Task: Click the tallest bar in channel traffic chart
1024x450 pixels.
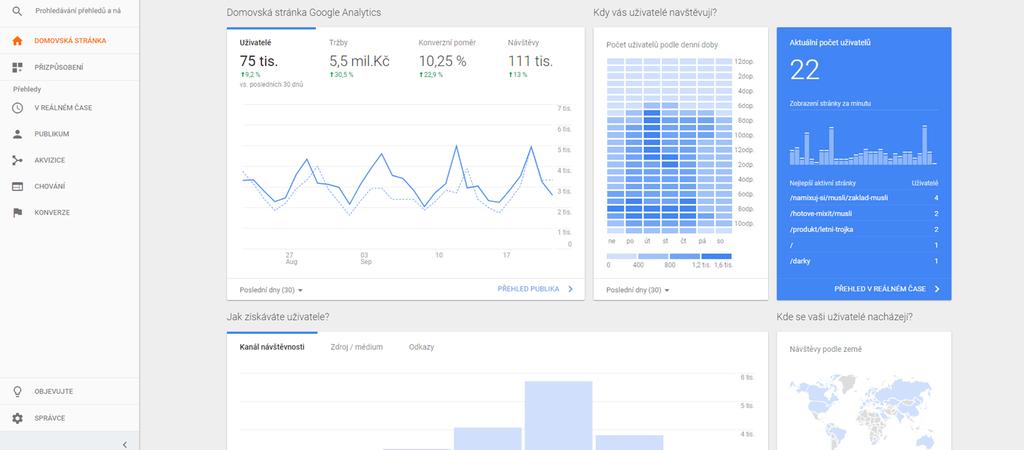Action: [558, 415]
